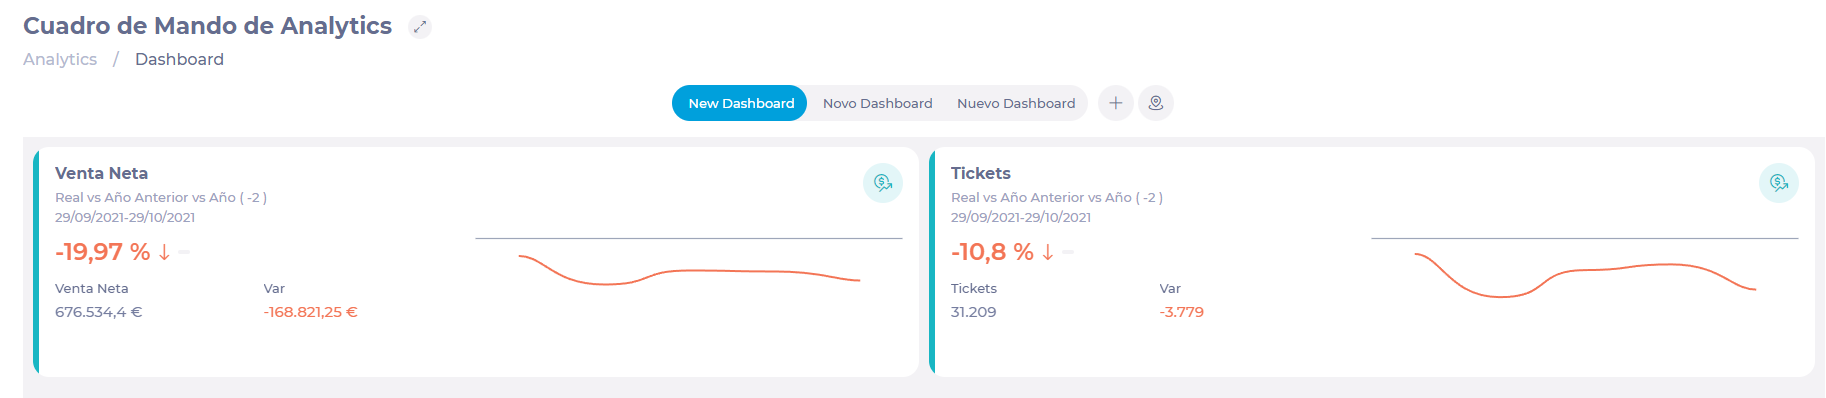Click the expand fullscreen icon beside title

click(x=420, y=27)
